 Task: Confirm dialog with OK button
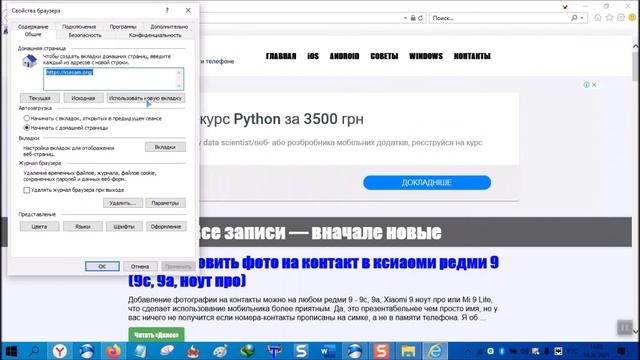[x=102, y=267]
